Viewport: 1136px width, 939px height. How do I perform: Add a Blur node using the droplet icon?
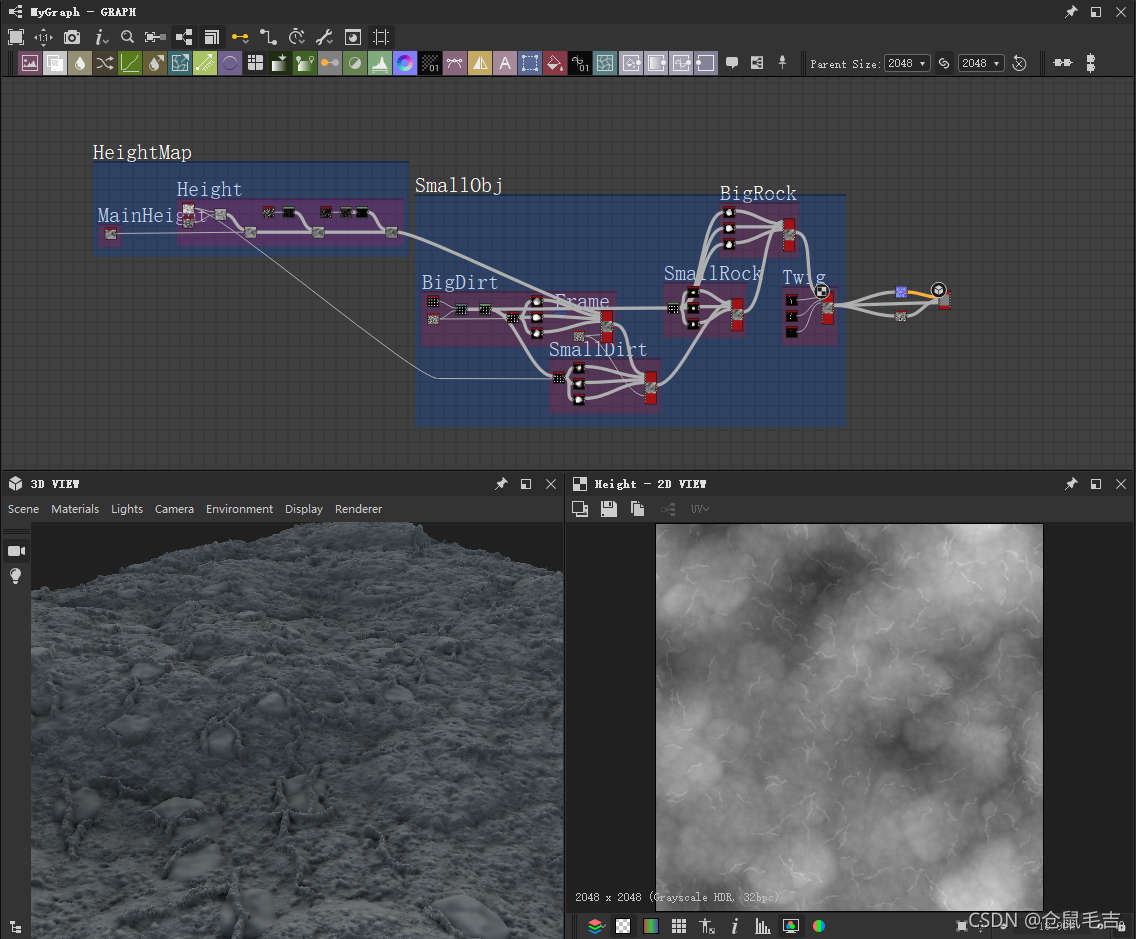(x=80, y=63)
